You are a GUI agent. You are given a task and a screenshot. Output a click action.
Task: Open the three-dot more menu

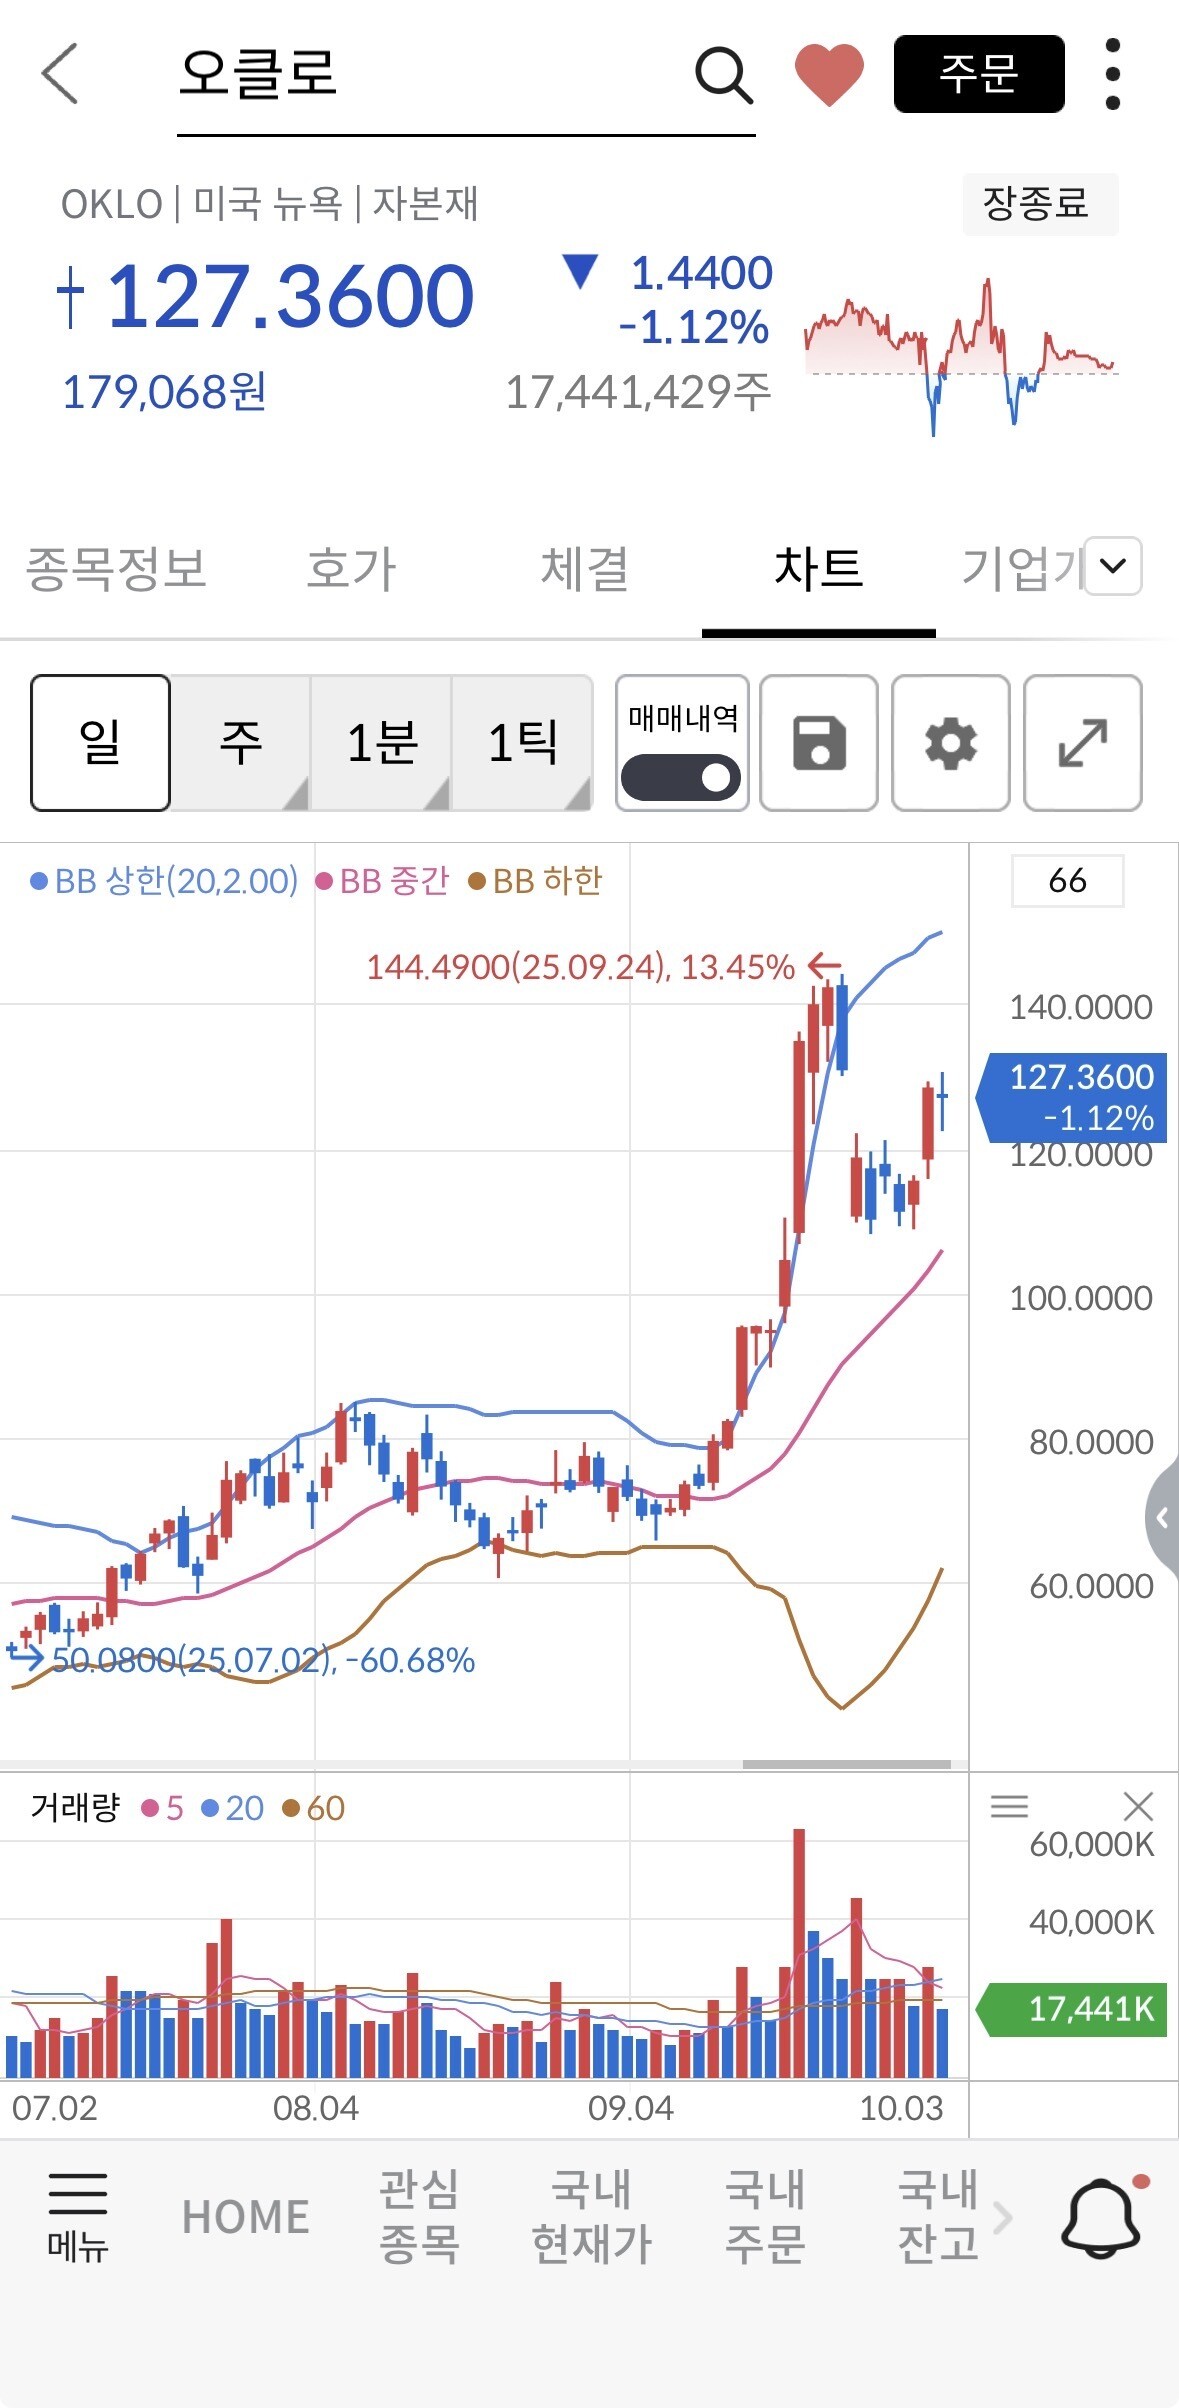point(1113,74)
